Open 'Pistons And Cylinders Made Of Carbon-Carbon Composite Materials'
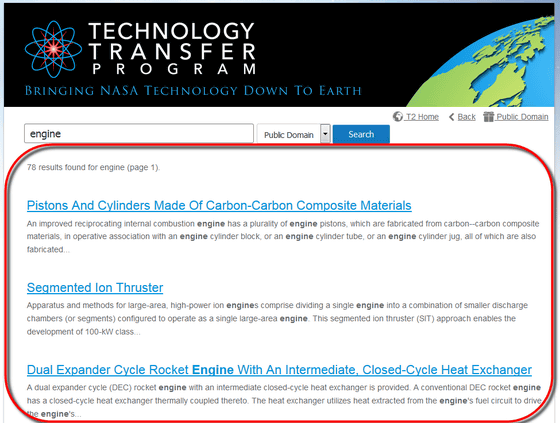 (219, 205)
